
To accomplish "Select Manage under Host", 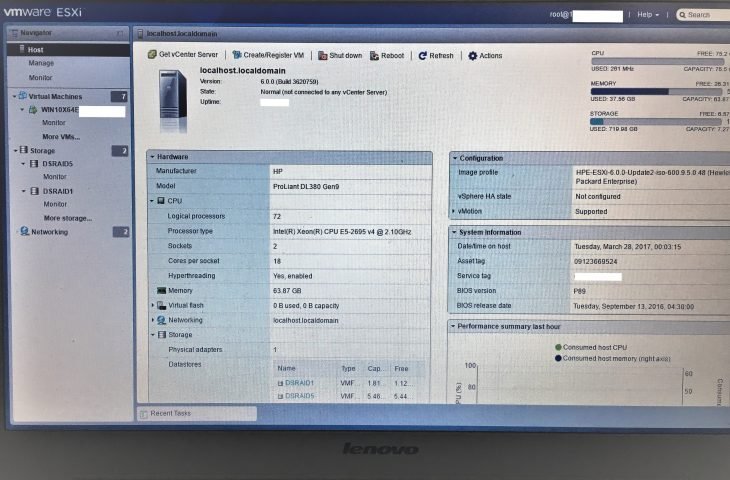I will (41, 63).
